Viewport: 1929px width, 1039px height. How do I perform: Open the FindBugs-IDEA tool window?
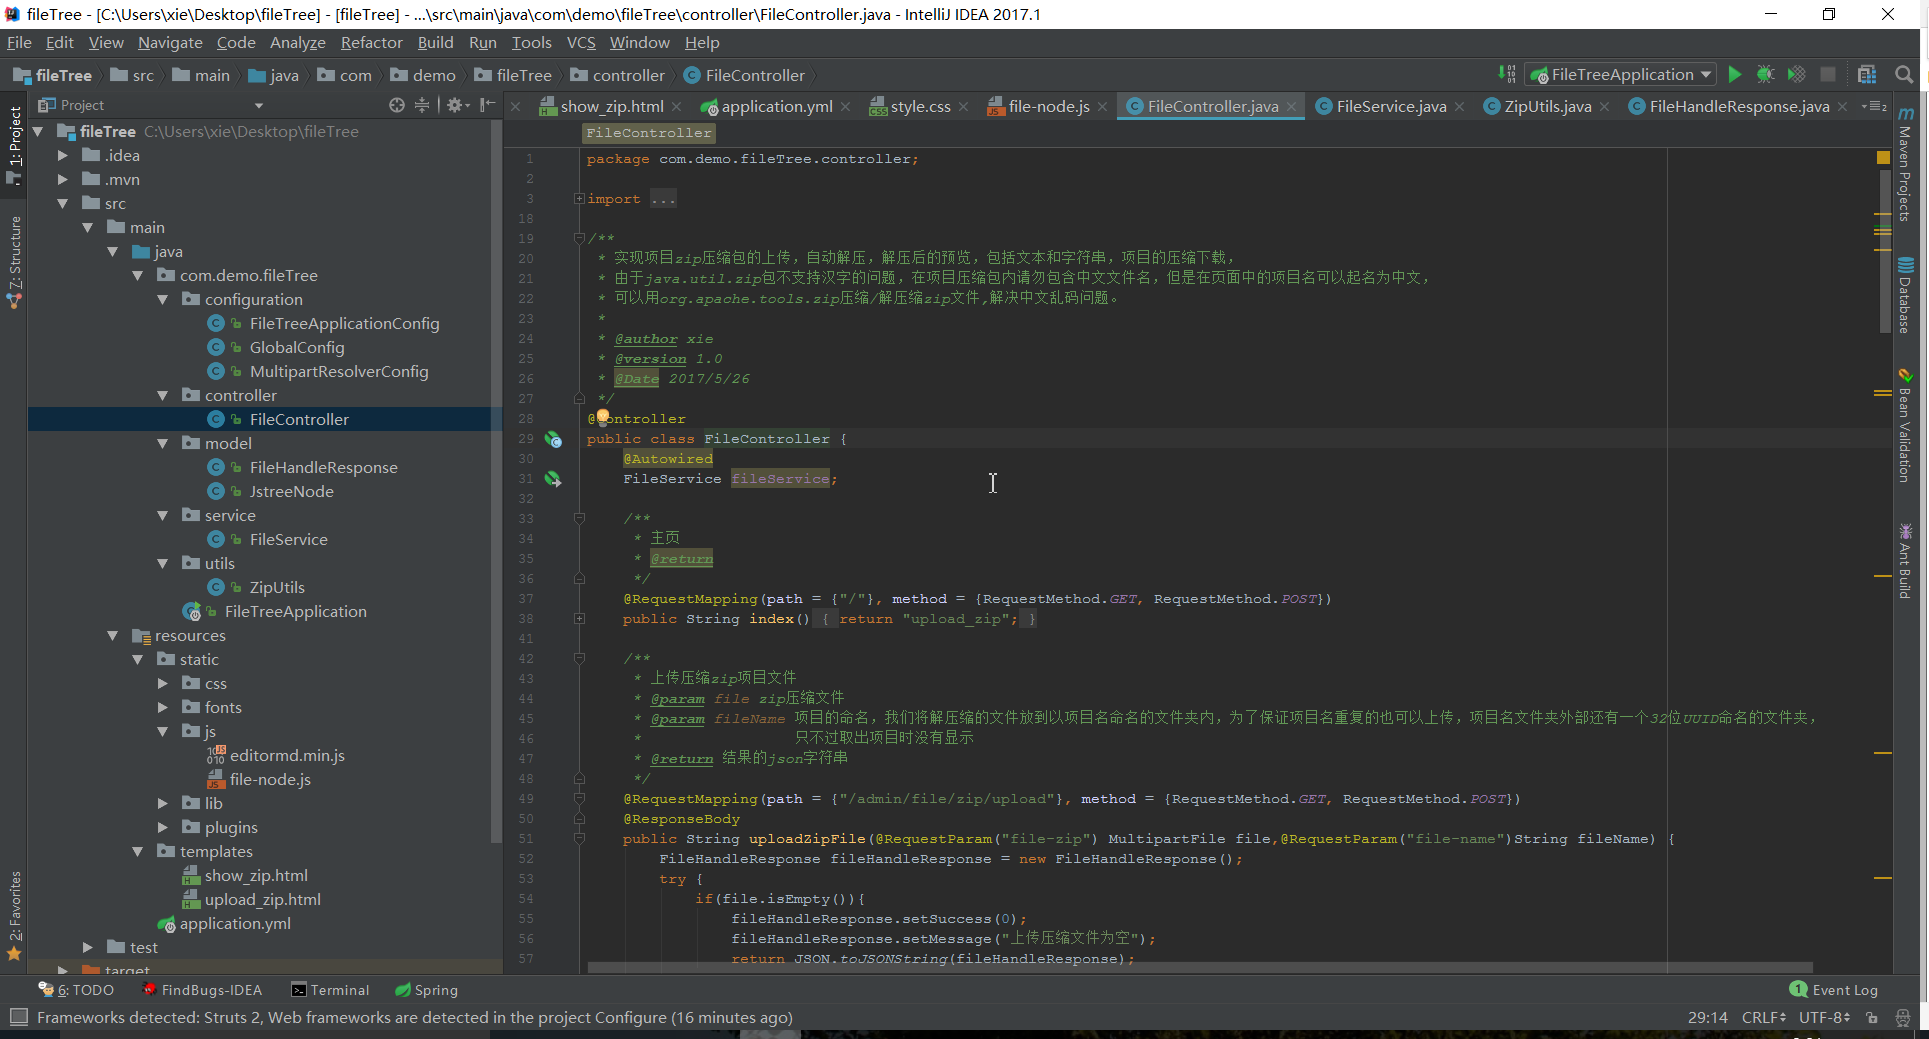pyautogui.click(x=202, y=990)
